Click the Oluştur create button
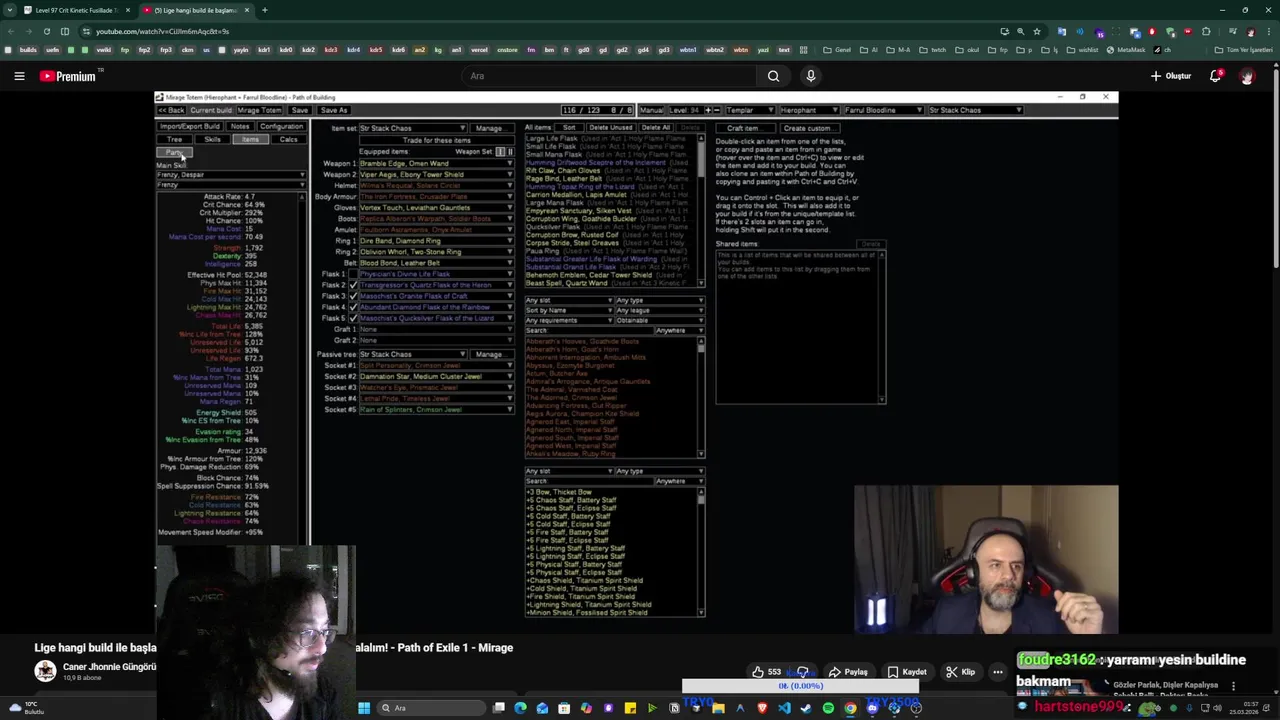 pyautogui.click(x=1171, y=76)
